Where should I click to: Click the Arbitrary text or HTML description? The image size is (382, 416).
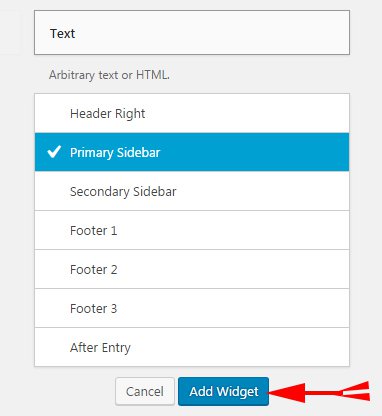point(109,75)
